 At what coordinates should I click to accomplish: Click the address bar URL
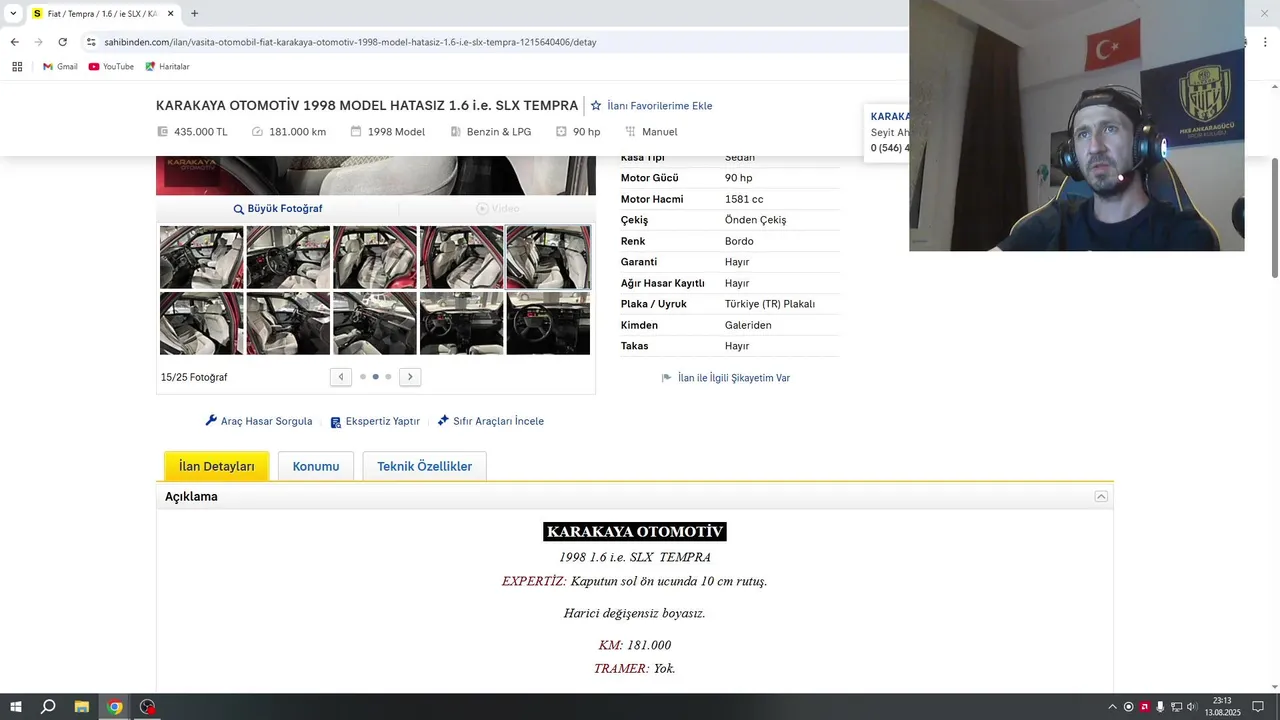pyautogui.click(x=350, y=42)
